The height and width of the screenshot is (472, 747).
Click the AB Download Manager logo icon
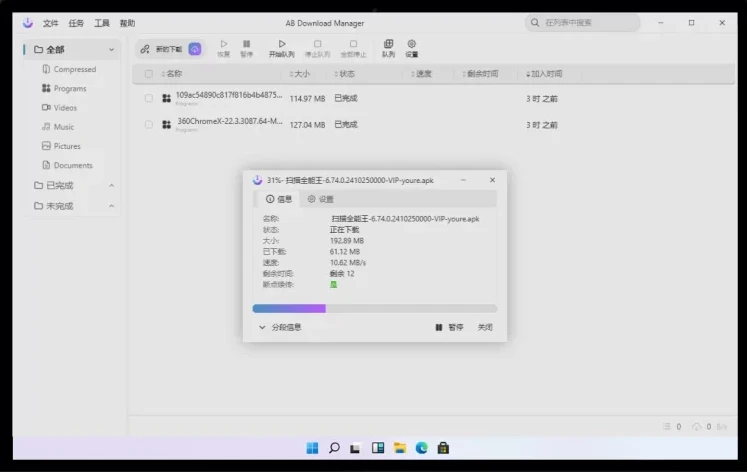(28, 22)
